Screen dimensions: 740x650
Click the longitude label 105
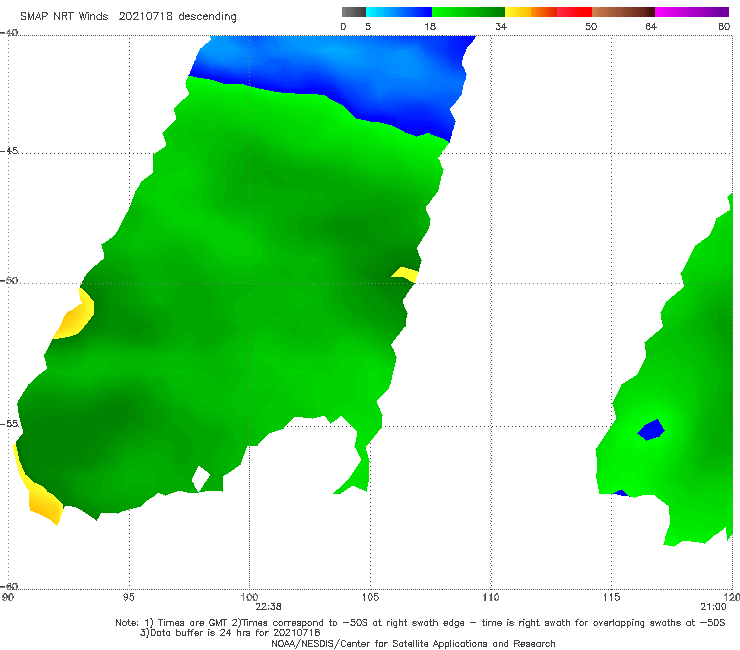pos(370,598)
